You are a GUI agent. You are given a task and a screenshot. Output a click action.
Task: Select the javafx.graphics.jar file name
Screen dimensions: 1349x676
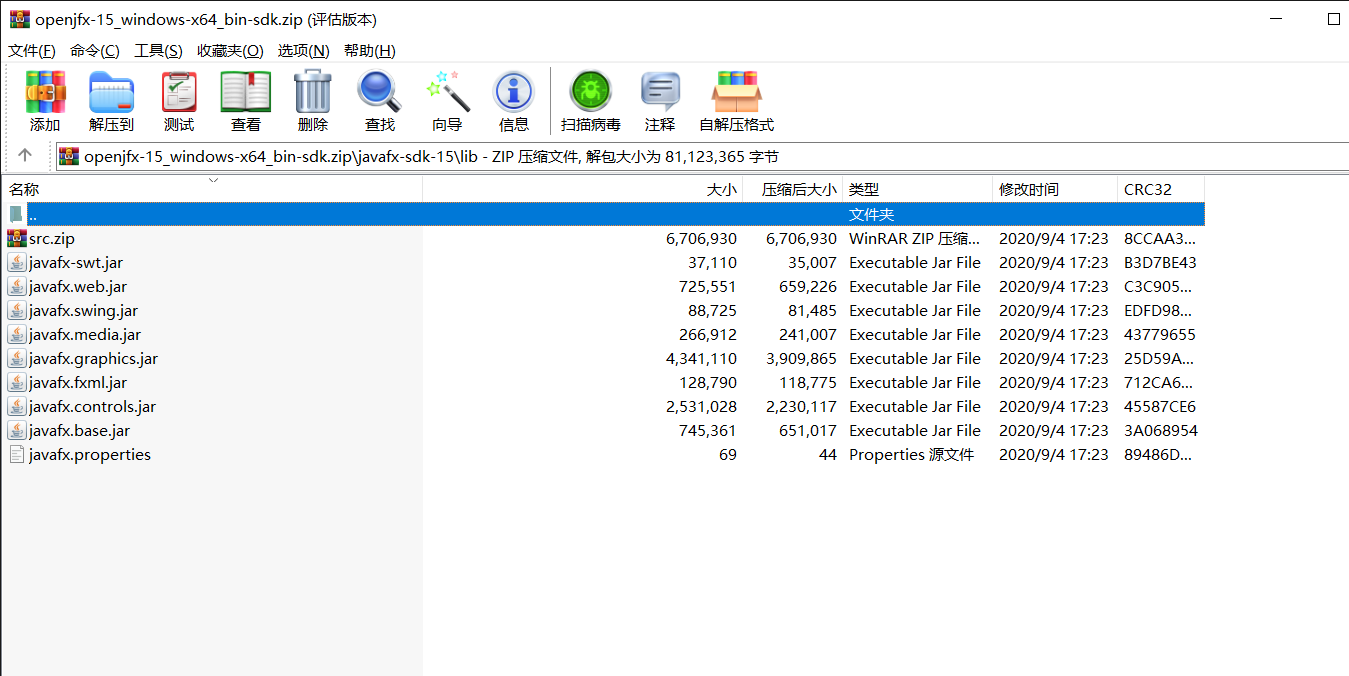pyautogui.click(x=93, y=358)
